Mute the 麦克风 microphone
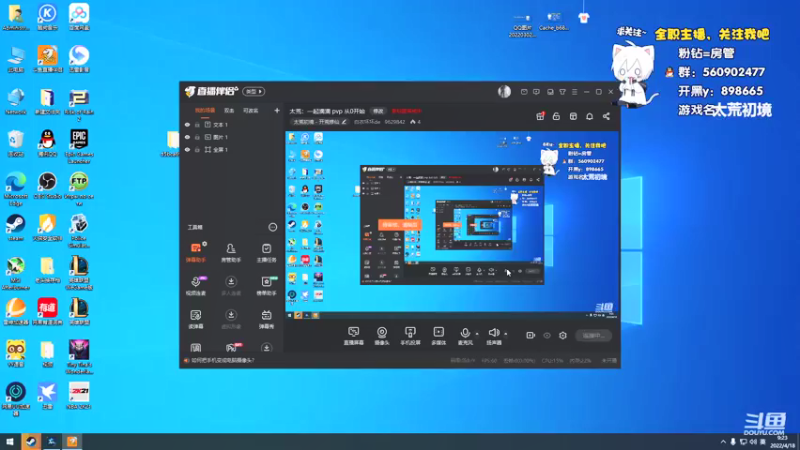 pos(465,336)
